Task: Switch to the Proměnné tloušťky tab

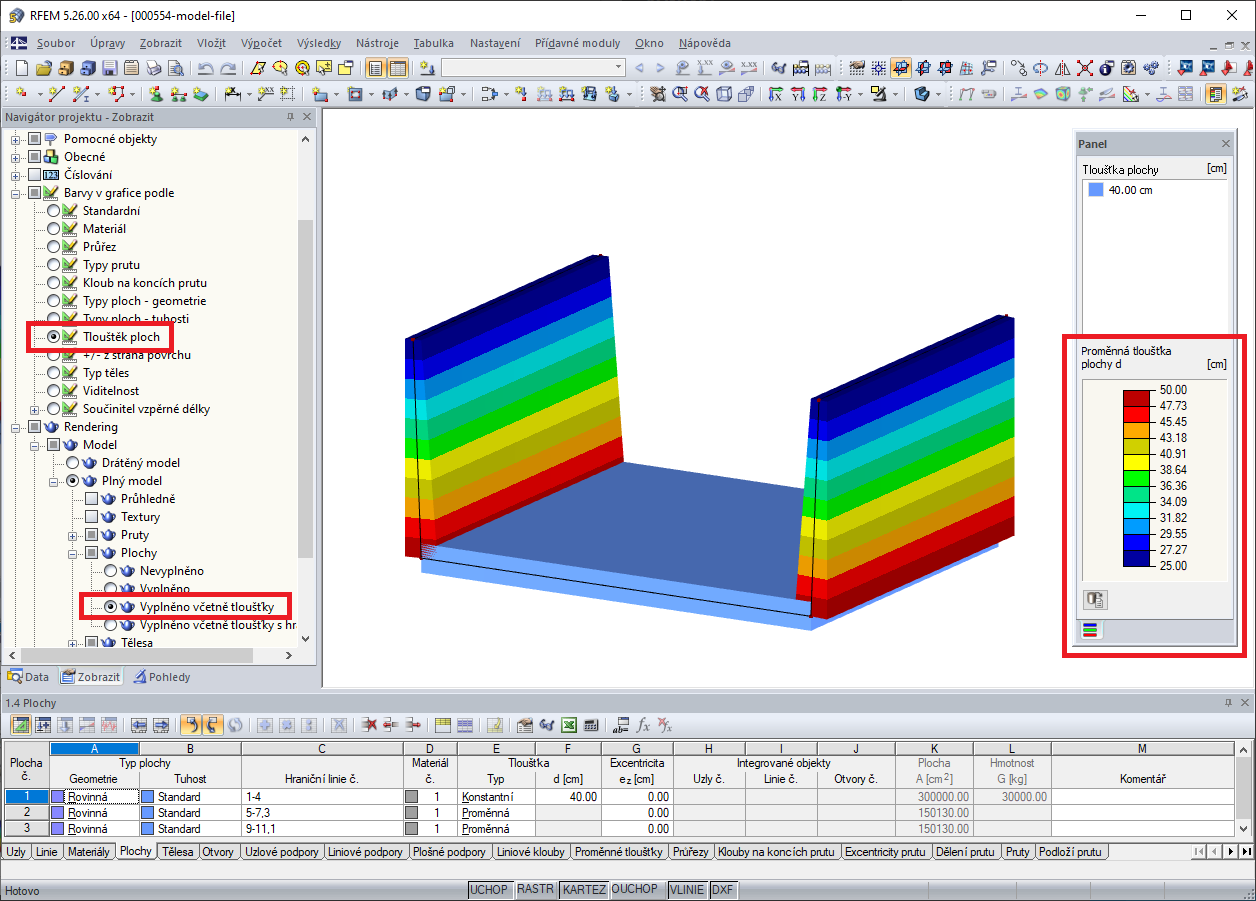Action: 619,852
